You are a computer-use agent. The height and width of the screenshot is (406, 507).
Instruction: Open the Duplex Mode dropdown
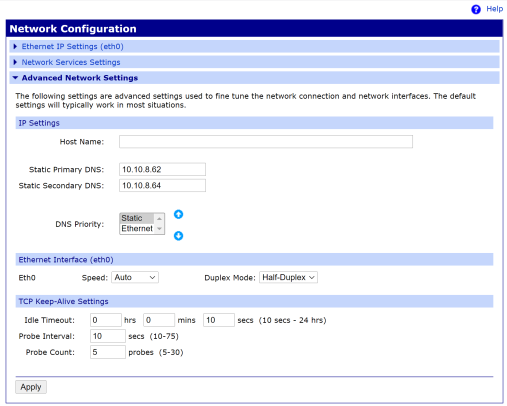click(x=288, y=277)
